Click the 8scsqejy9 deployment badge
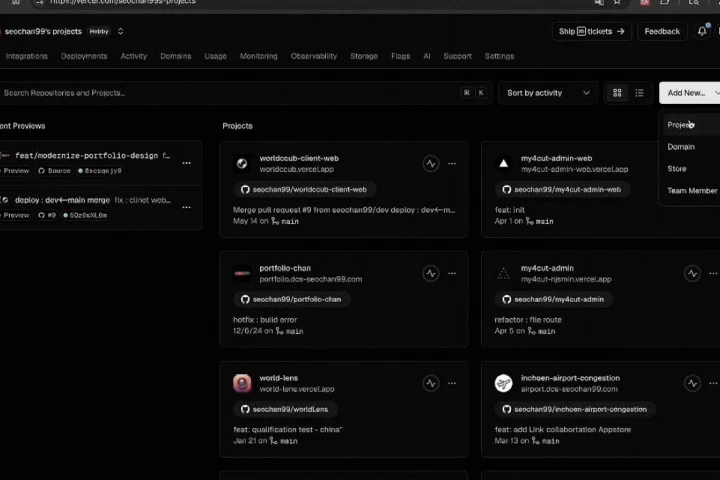This screenshot has height=480, width=720. point(100,170)
